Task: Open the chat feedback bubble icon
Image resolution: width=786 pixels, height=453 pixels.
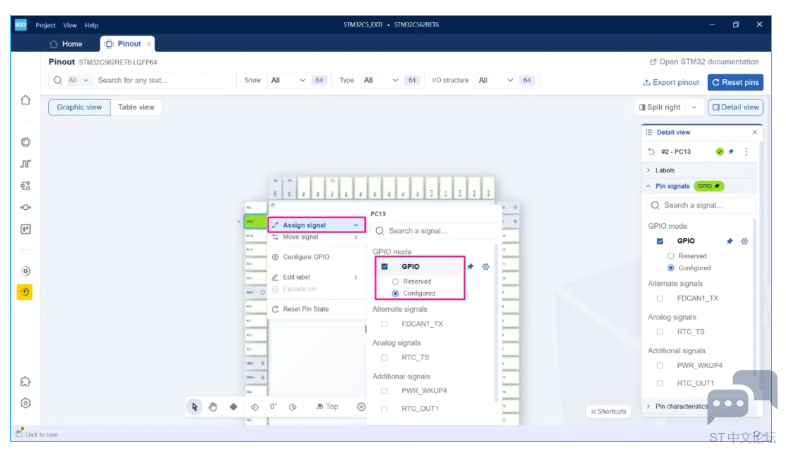Action: [x=743, y=396]
